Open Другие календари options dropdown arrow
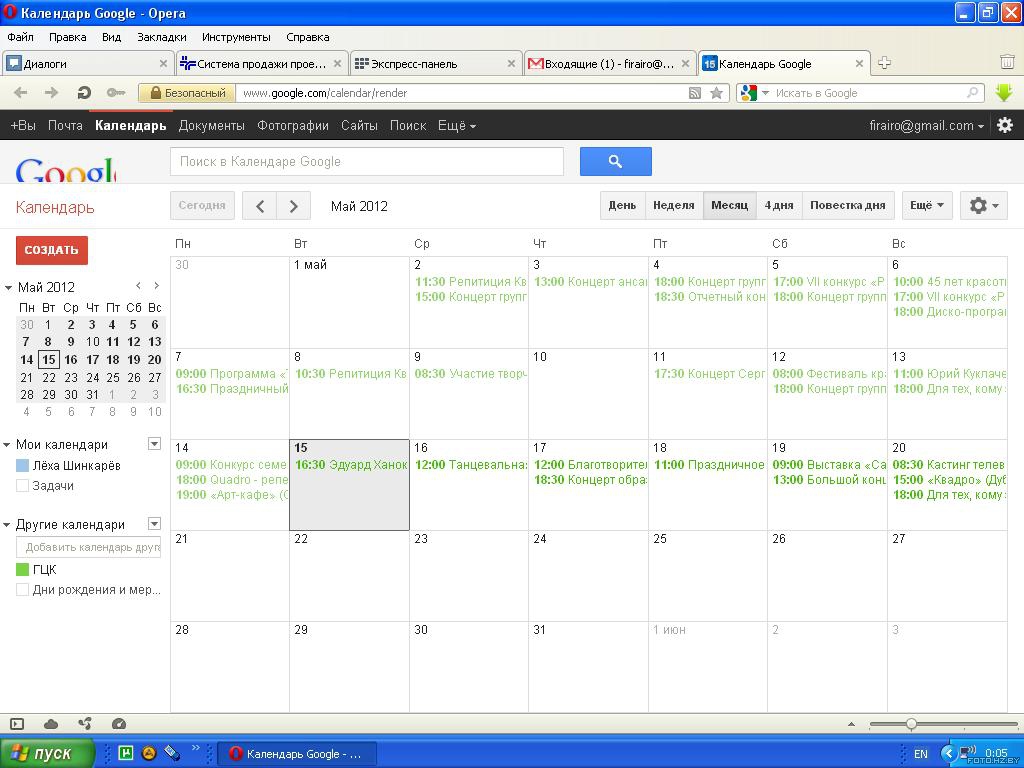Image resolution: width=1024 pixels, height=768 pixels. point(154,524)
